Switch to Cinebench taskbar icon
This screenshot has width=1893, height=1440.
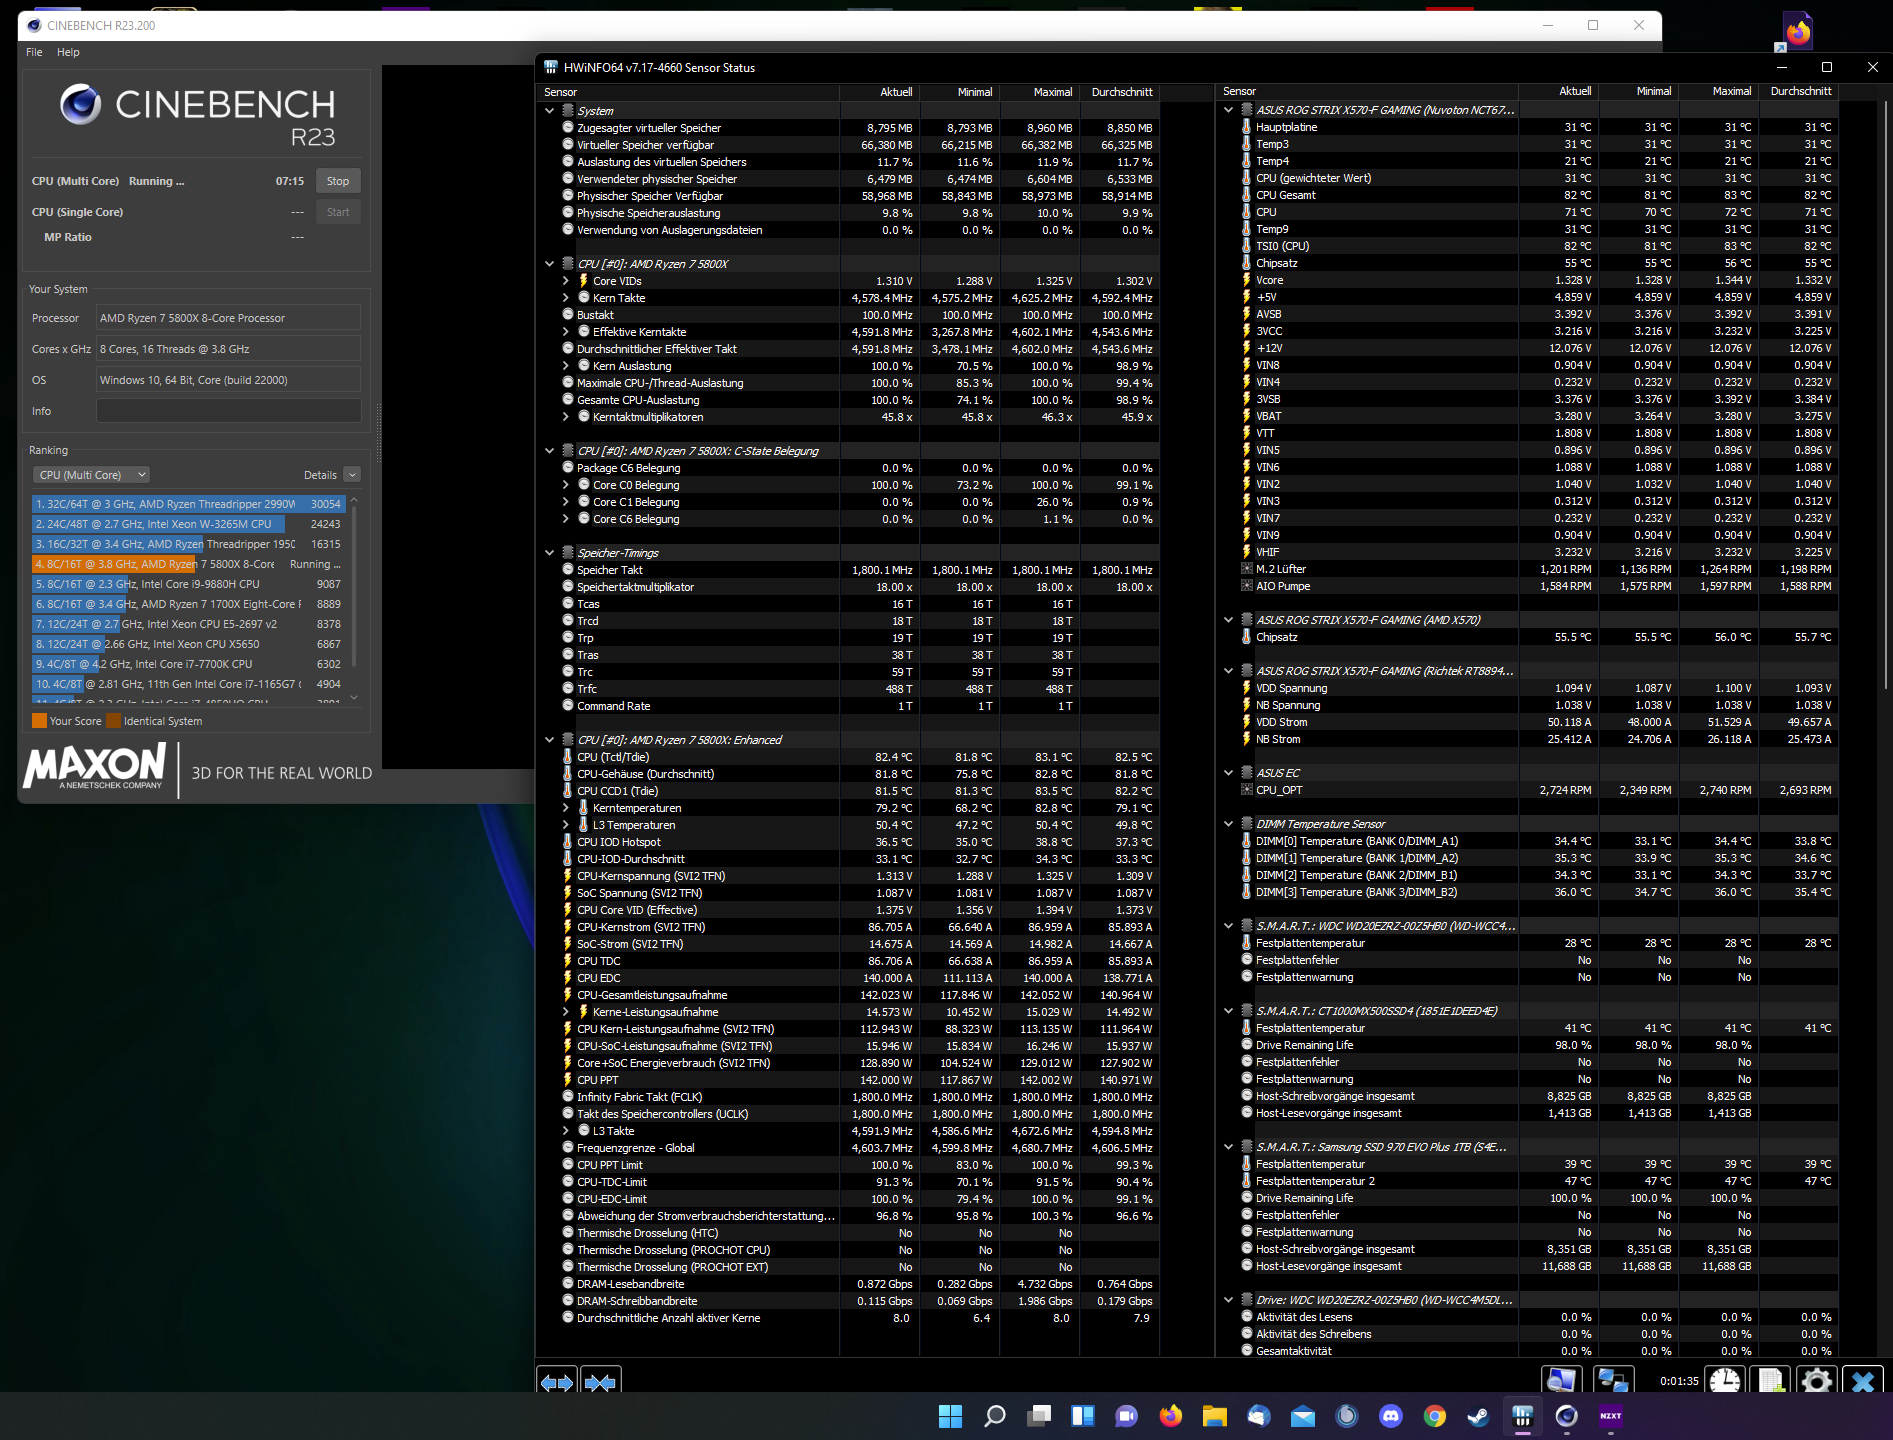[x=1567, y=1416]
